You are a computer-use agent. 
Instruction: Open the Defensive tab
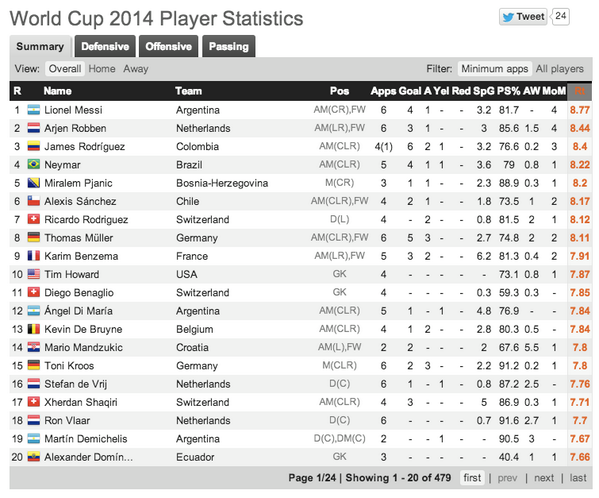pos(105,47)
